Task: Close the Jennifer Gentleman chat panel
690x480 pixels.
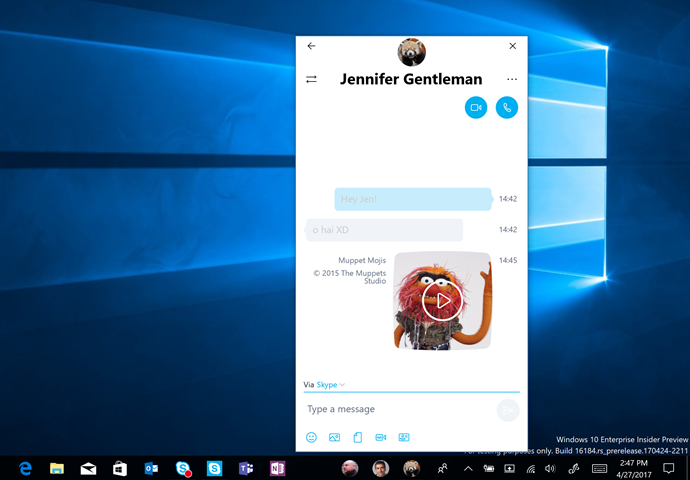Action: [512, 46]
